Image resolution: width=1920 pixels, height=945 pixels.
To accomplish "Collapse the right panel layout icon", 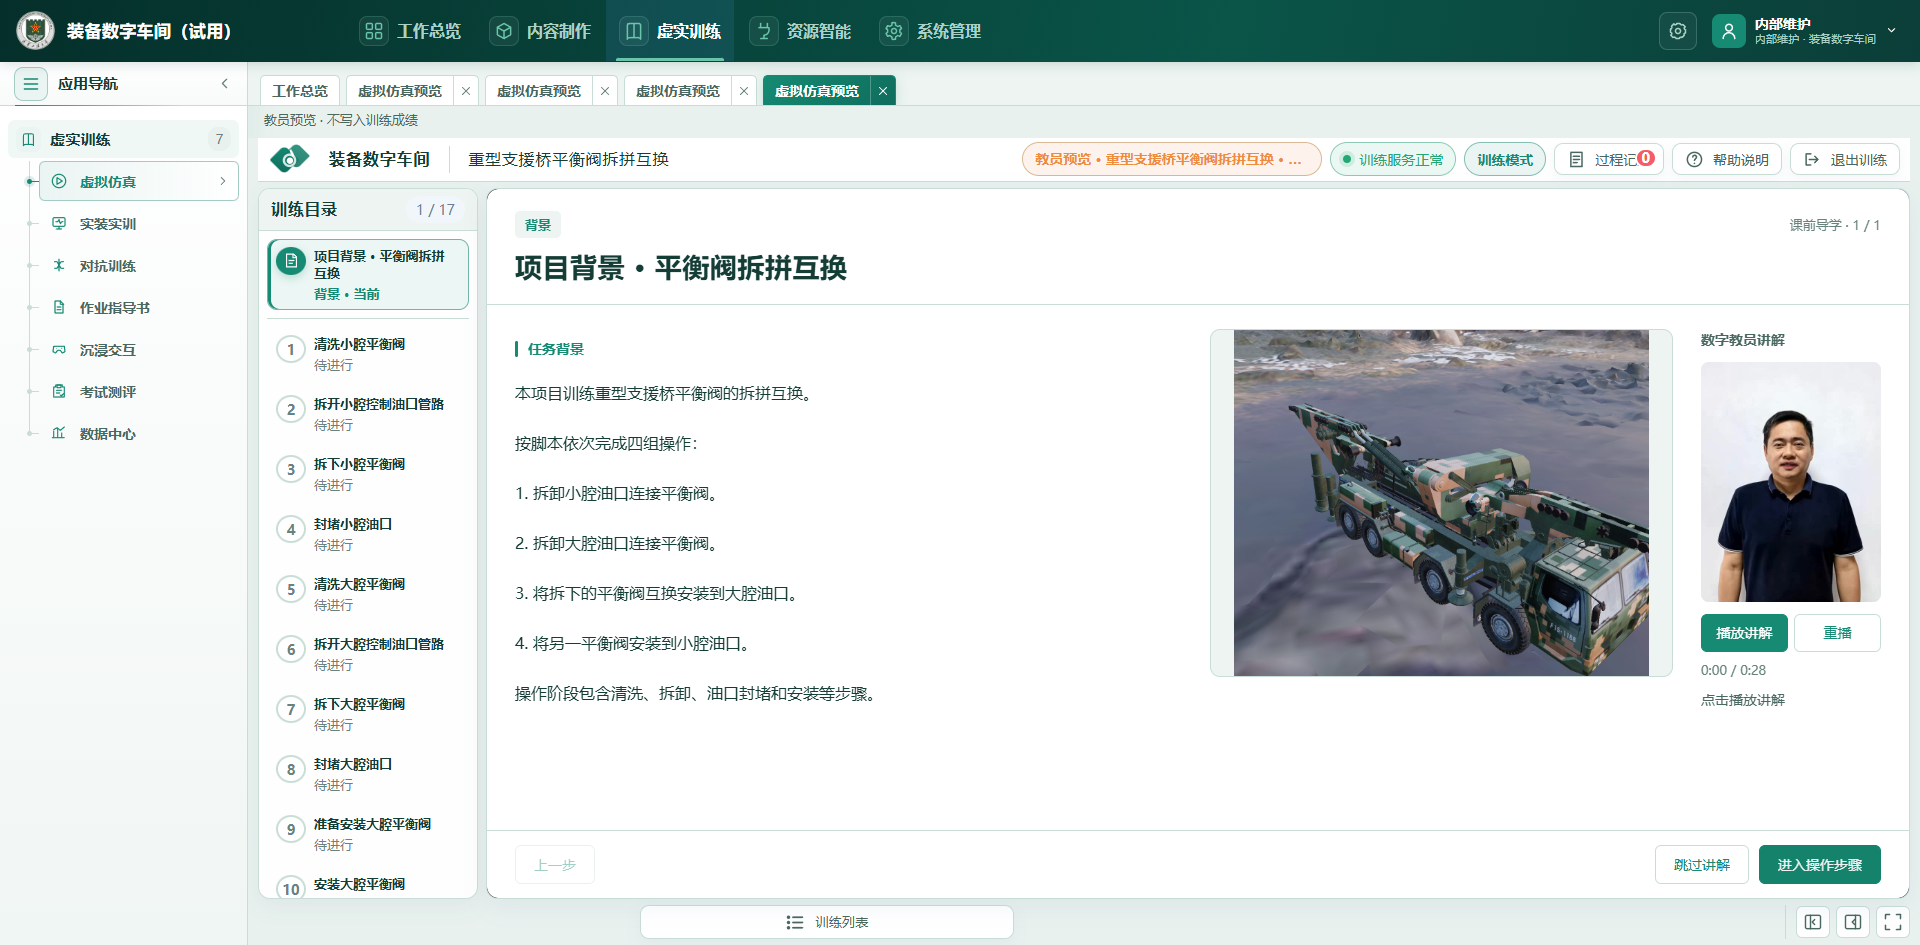I will point(1852,922).
